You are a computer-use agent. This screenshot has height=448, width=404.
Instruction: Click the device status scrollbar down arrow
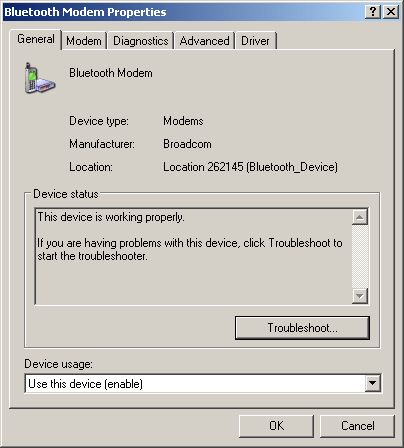pyautogui.click(x=360, y=296)
